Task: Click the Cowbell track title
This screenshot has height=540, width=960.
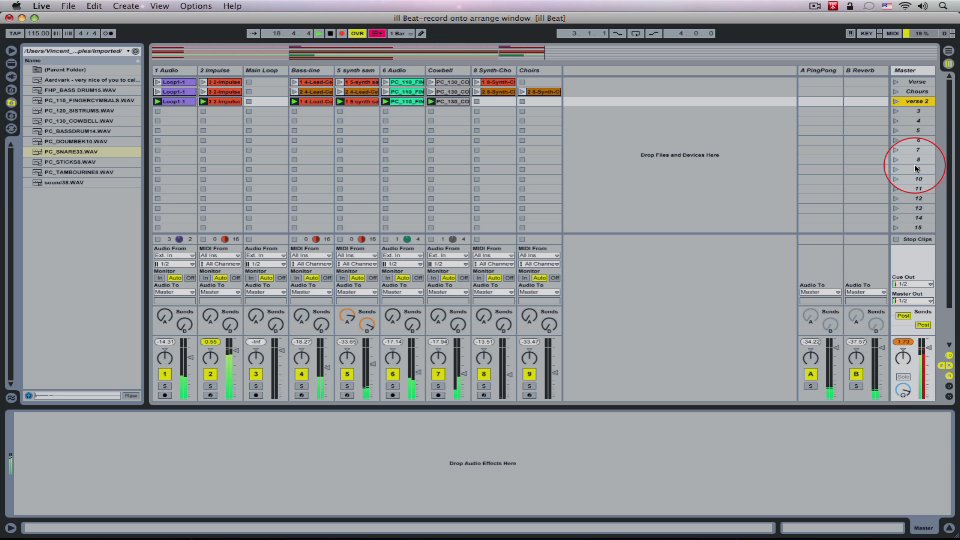Action: click(x=448, y=70)
